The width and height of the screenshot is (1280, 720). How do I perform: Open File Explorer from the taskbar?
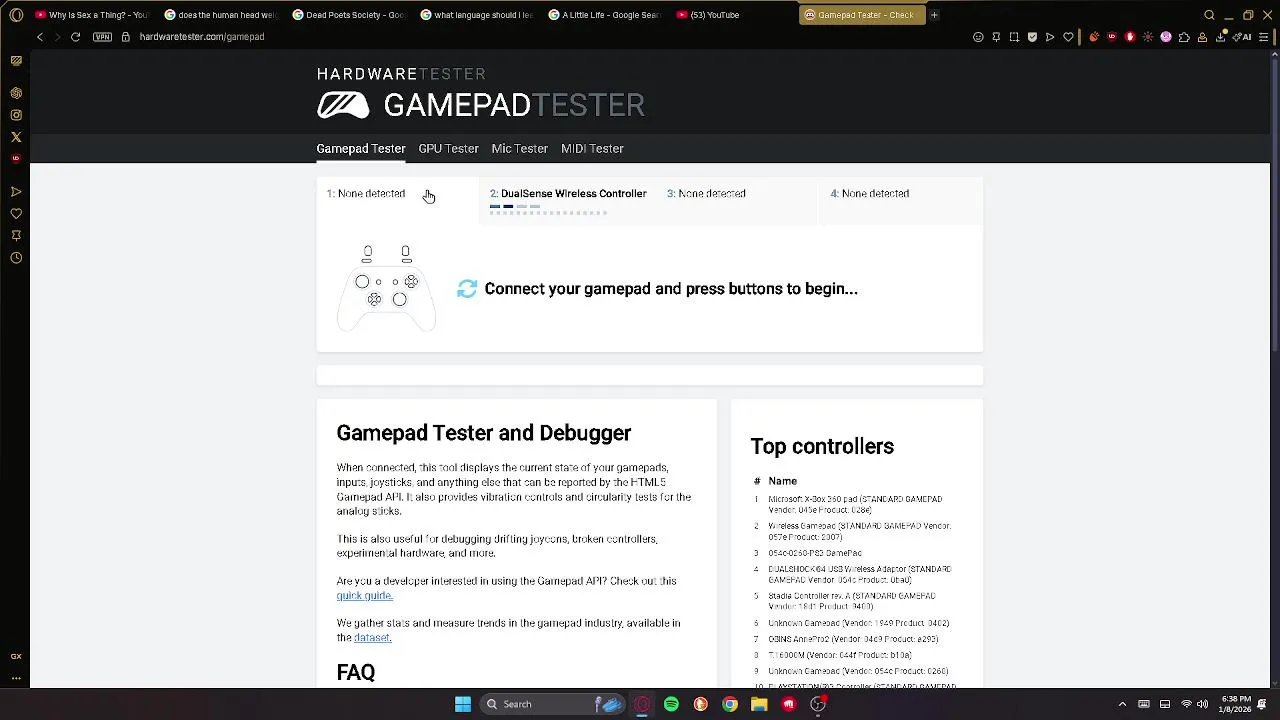coord(759,704)
